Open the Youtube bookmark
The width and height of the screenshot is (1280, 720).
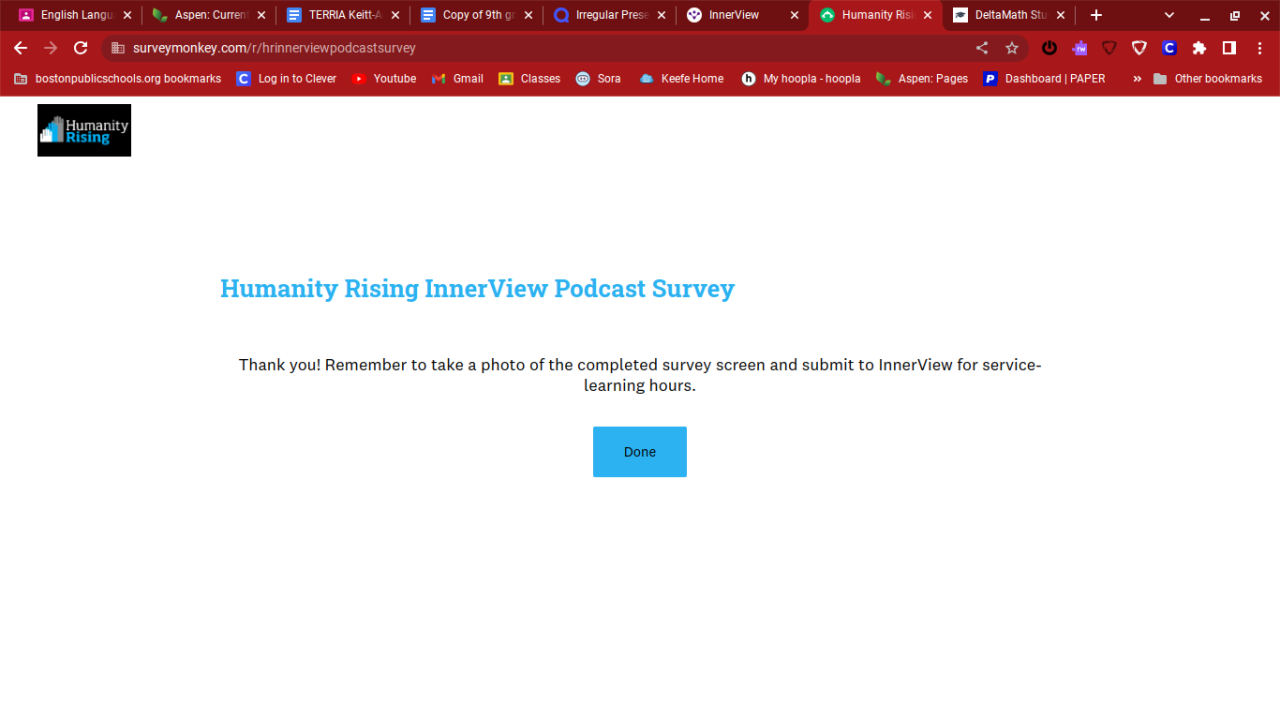tap(384, 78)
